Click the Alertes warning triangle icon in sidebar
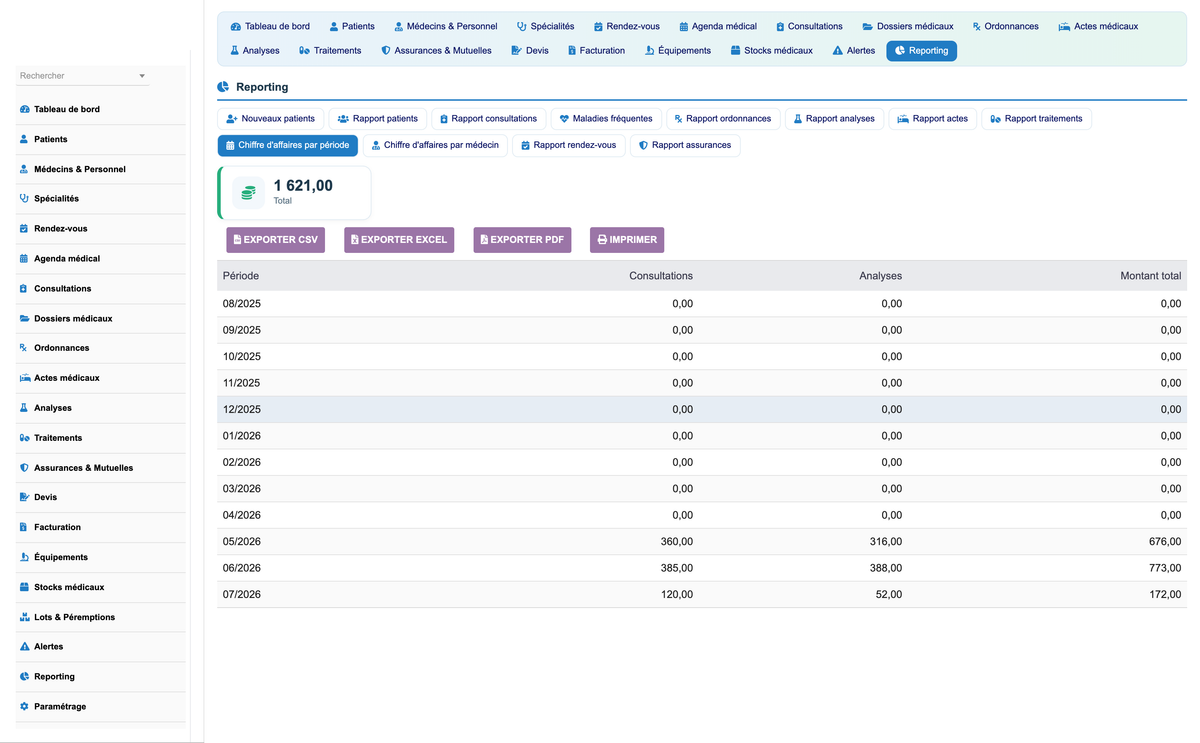 coord(24,647)
